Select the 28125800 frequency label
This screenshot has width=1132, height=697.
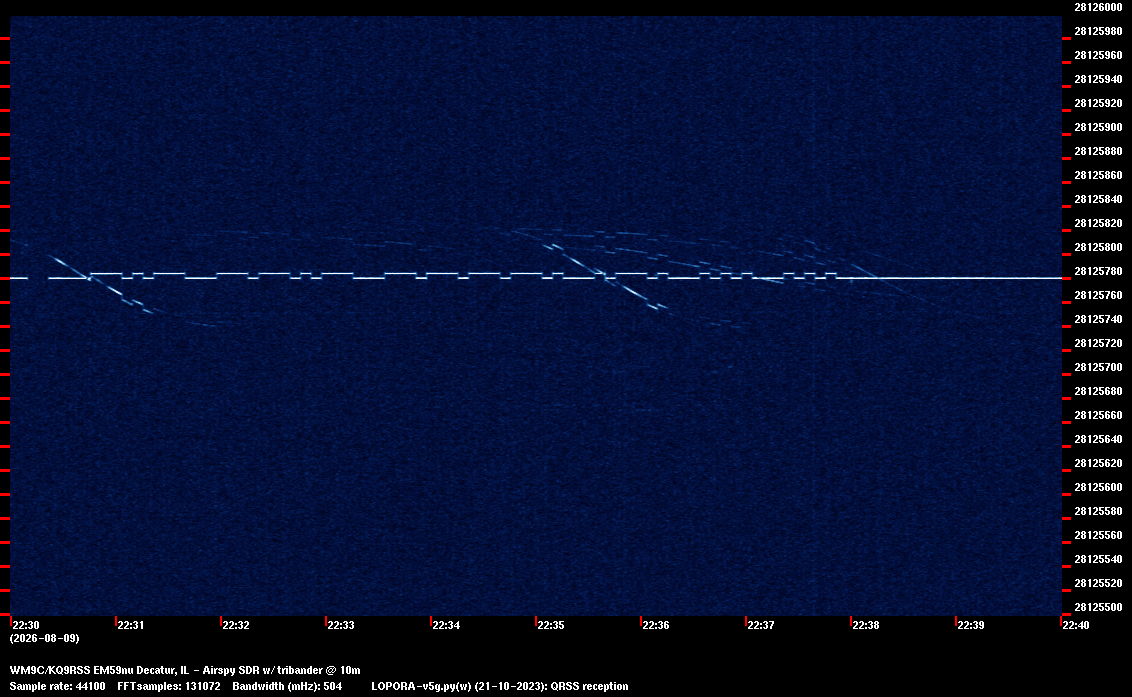pos(1098,247)
